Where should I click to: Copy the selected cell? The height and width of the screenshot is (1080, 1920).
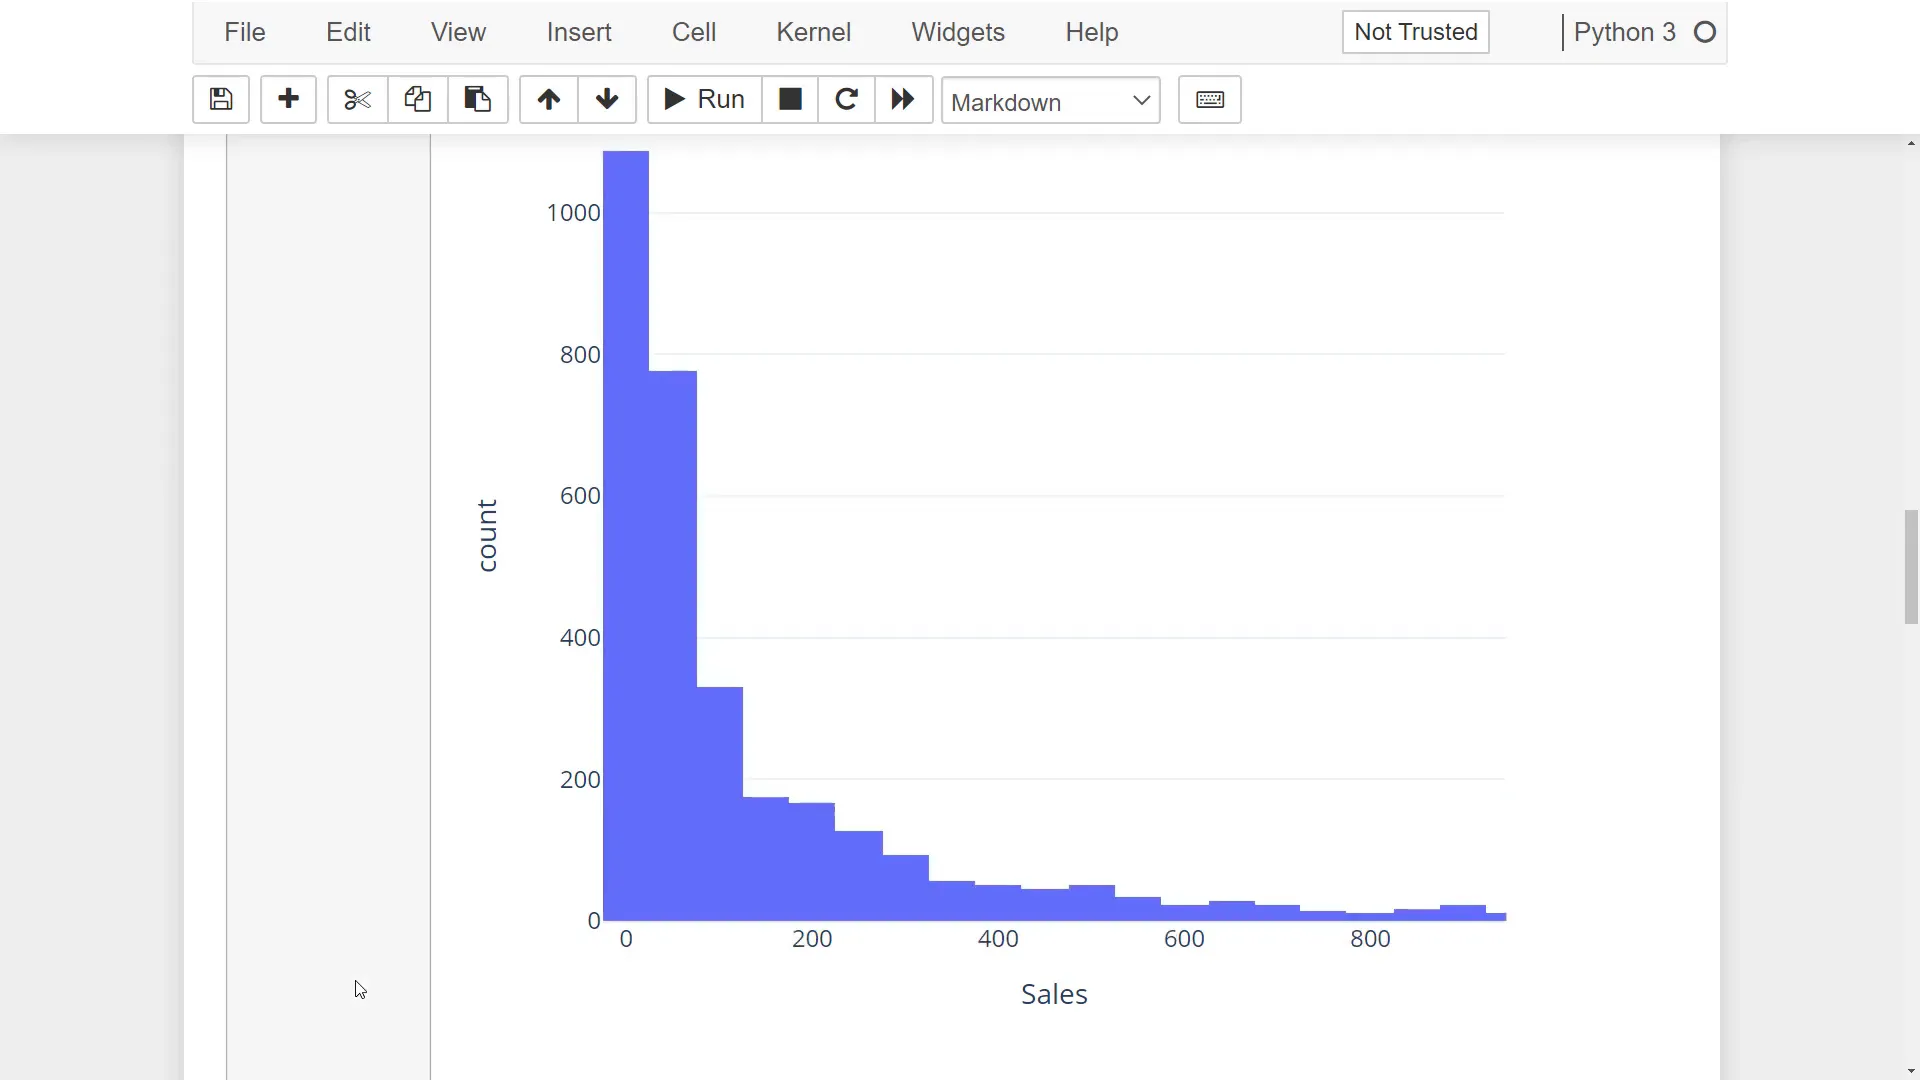(417, 99)
